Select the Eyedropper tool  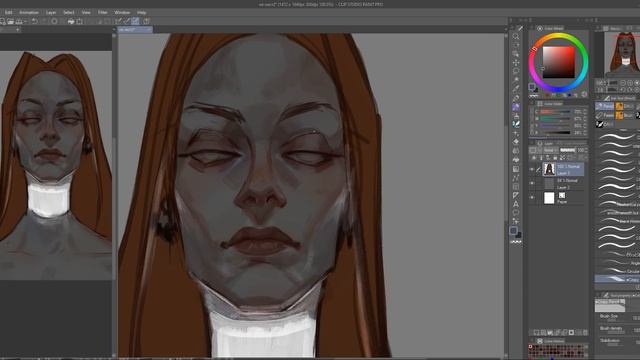[516, 89]
